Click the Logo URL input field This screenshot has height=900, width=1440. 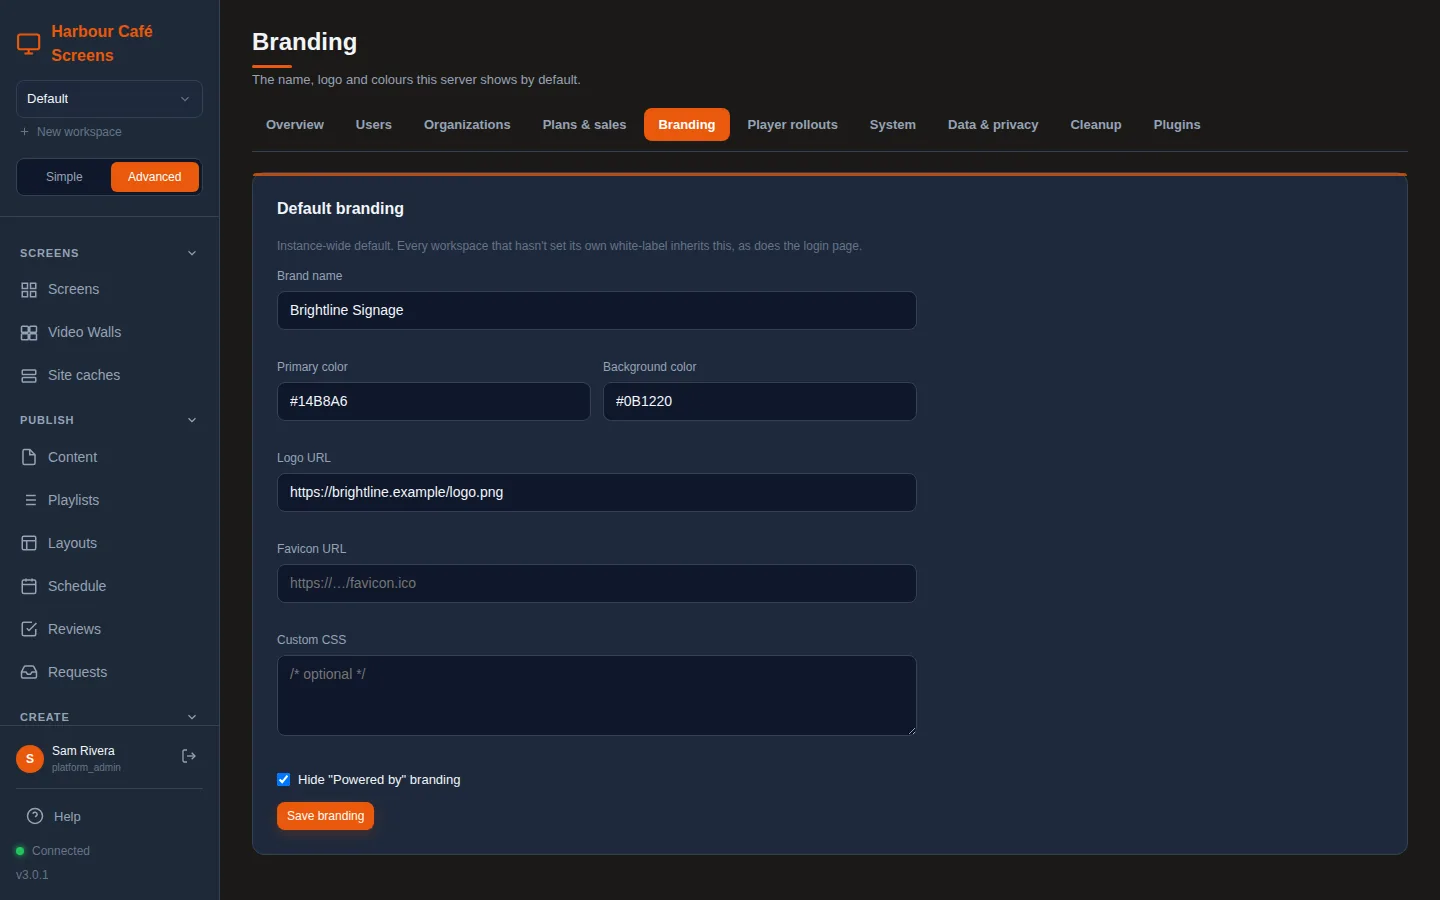[597, 493]
